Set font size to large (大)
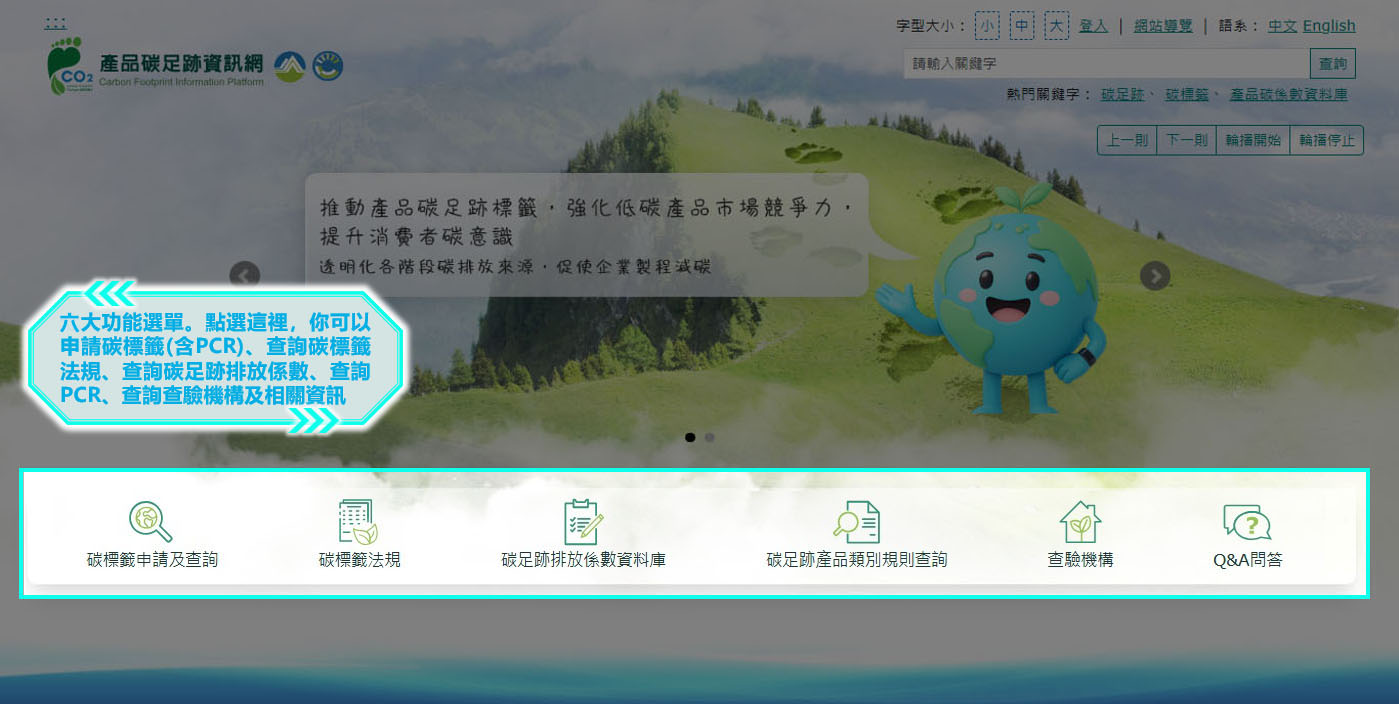Image resolution: width=1399 pixels, height=704 pixels. (x=1057, y=26)
